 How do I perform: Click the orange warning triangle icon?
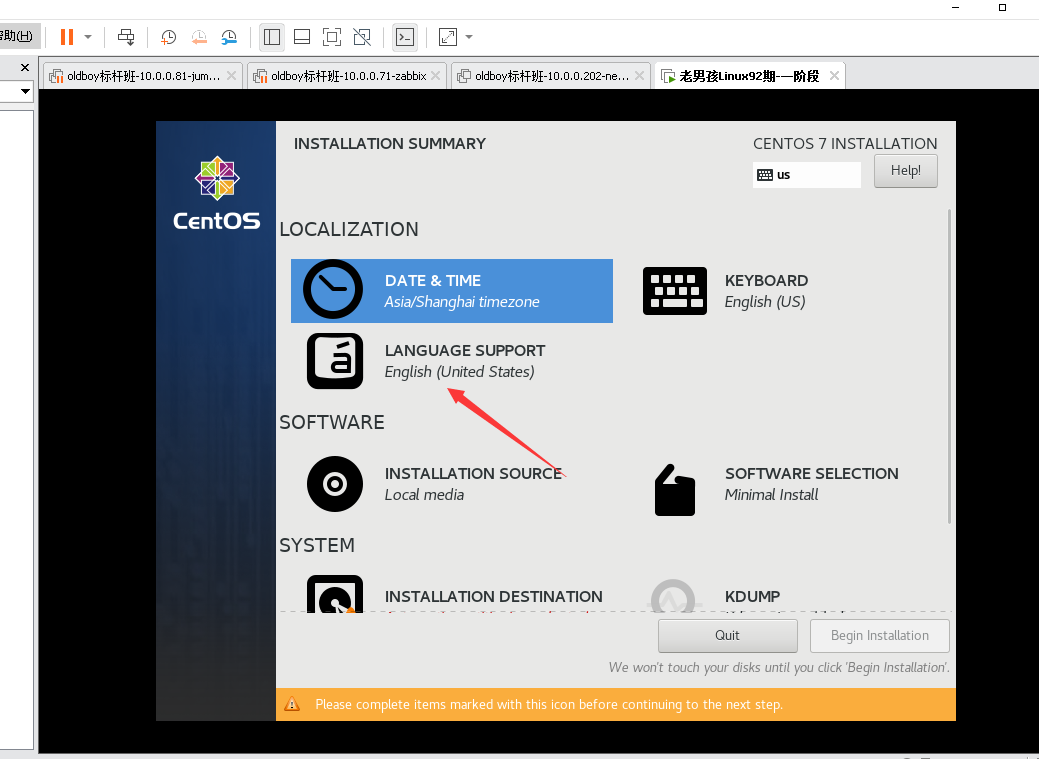[x=292, y=704]
